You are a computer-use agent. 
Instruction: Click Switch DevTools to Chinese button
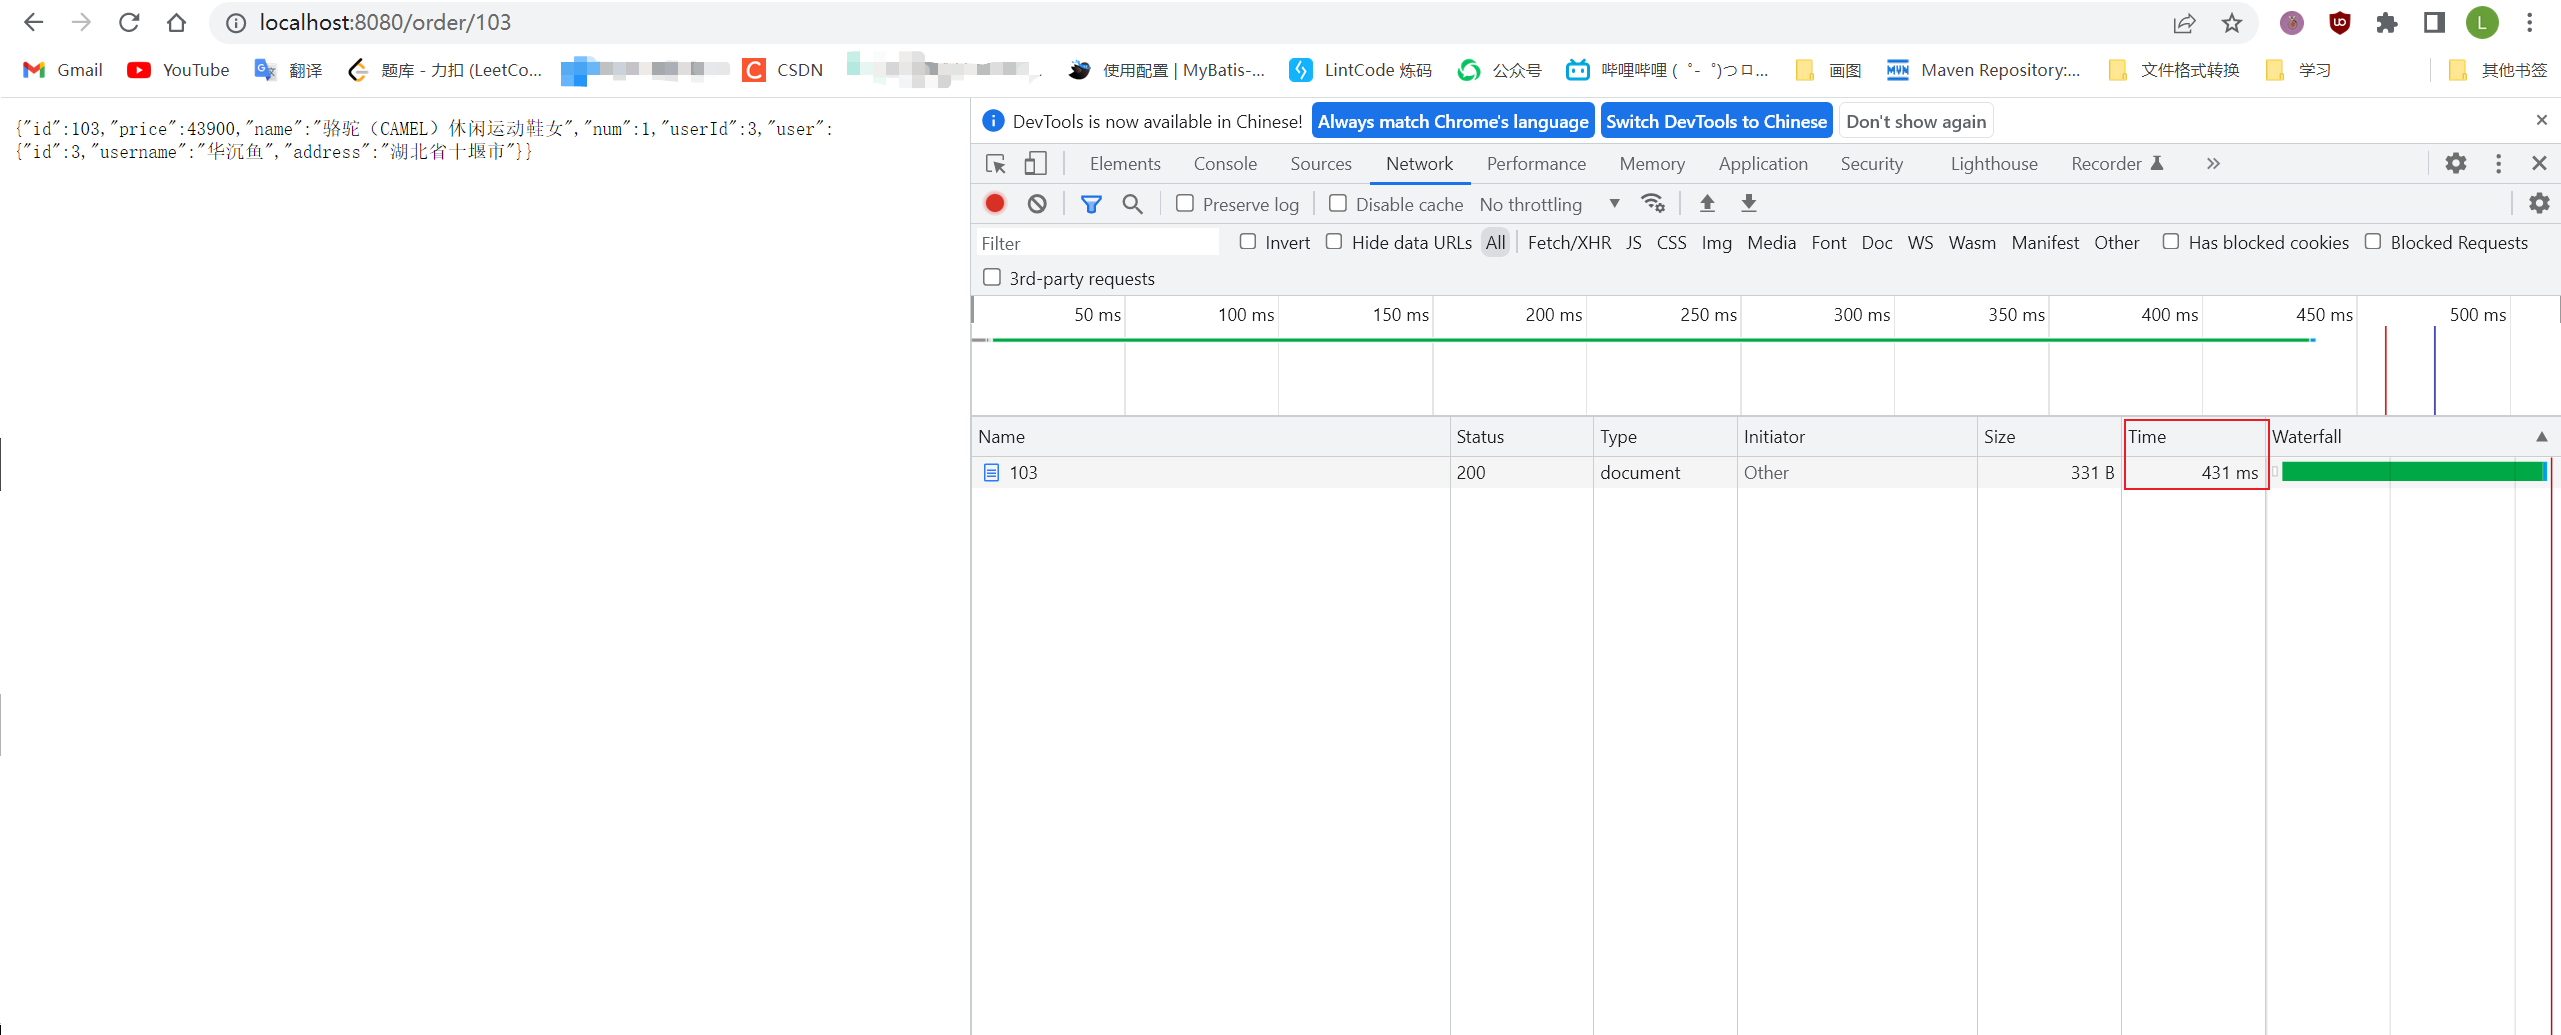(1716, 121)
